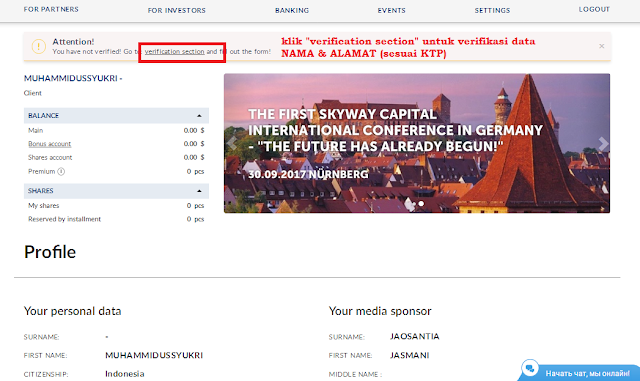Click the yellow exclamation warning icon
The image size is (640, 381).
coord(39,46)
